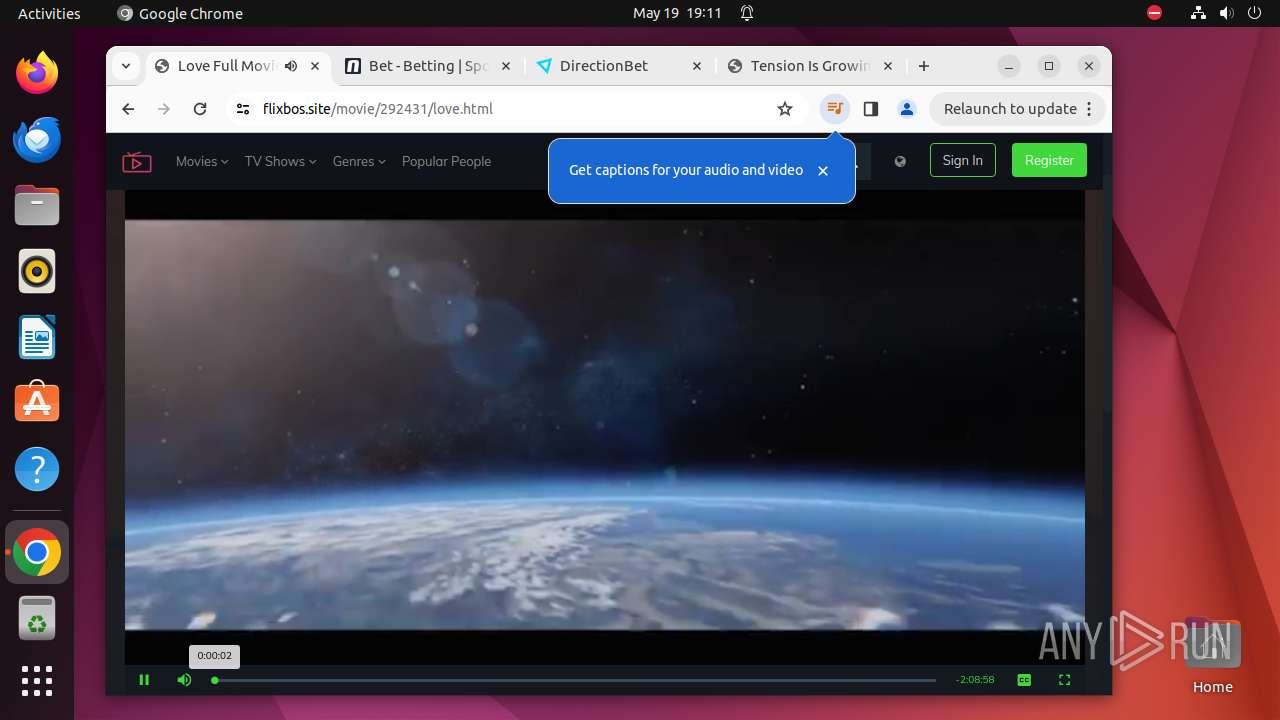The width and height of the screenshot is (1280, 720).
Task: Open Activities overview
Action: point(49,13)
